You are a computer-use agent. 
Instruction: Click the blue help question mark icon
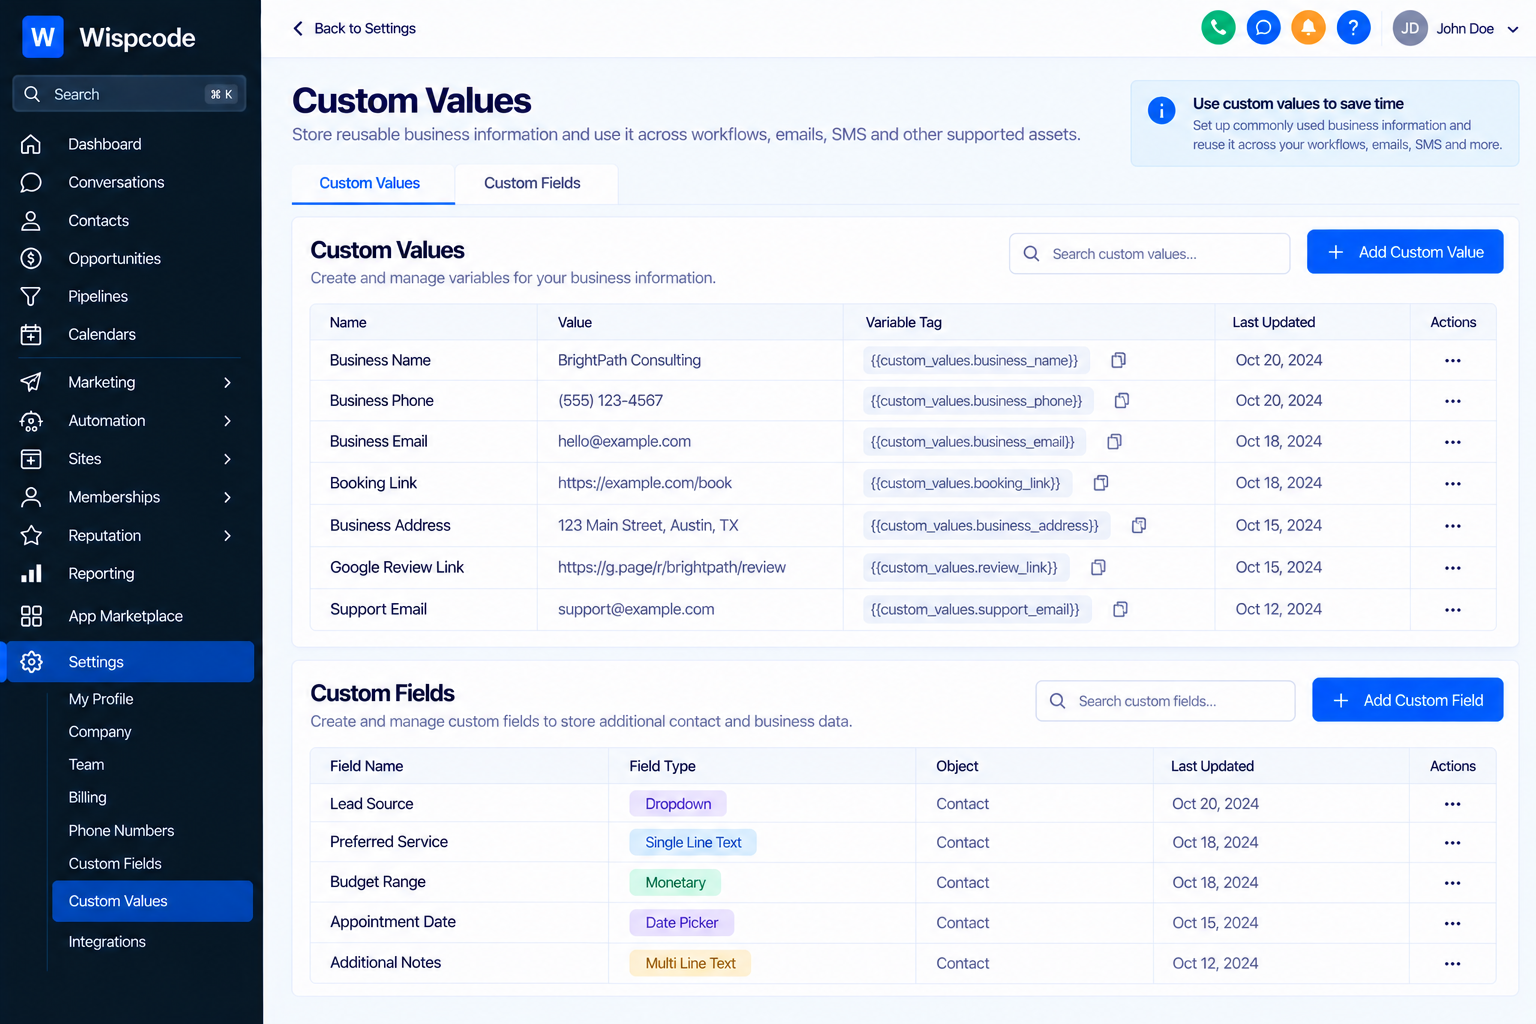[x=1353, y=28]
